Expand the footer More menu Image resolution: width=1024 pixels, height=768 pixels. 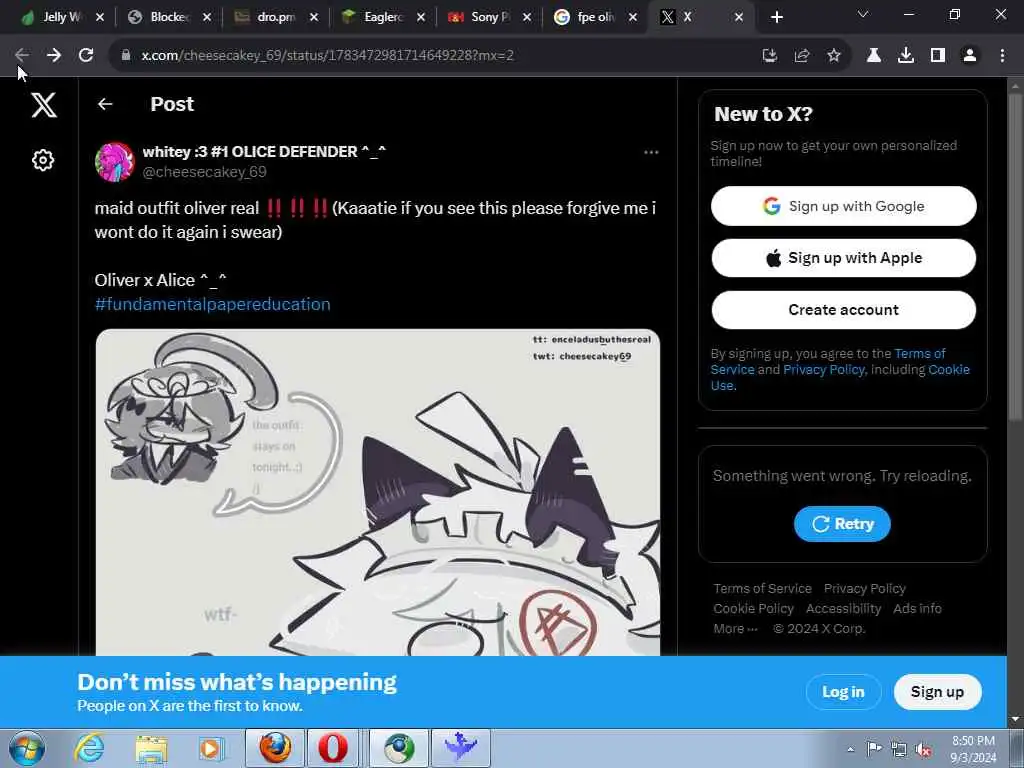click(x=735, y=629)
